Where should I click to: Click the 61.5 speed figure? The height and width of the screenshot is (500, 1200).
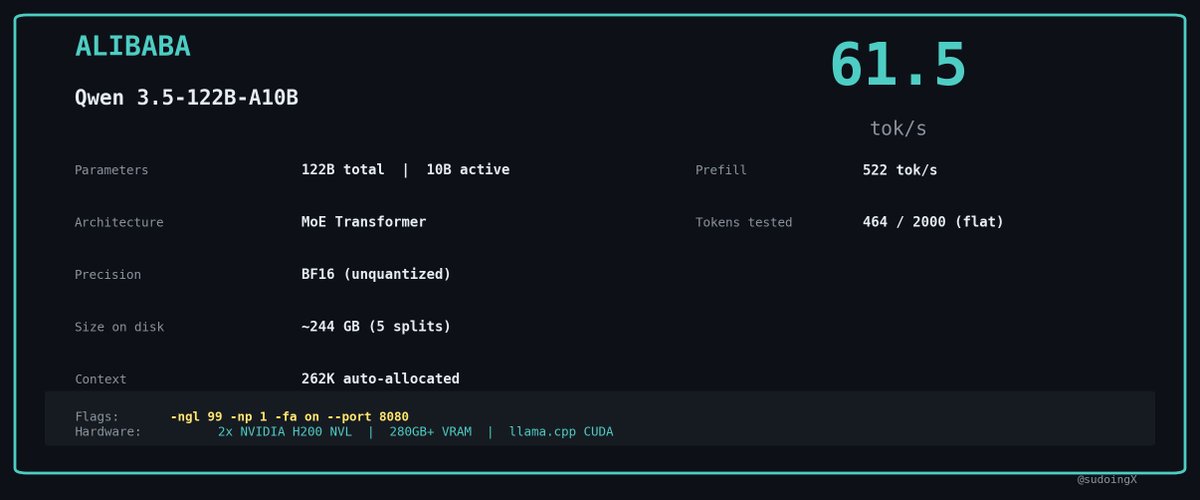point(898,65)
